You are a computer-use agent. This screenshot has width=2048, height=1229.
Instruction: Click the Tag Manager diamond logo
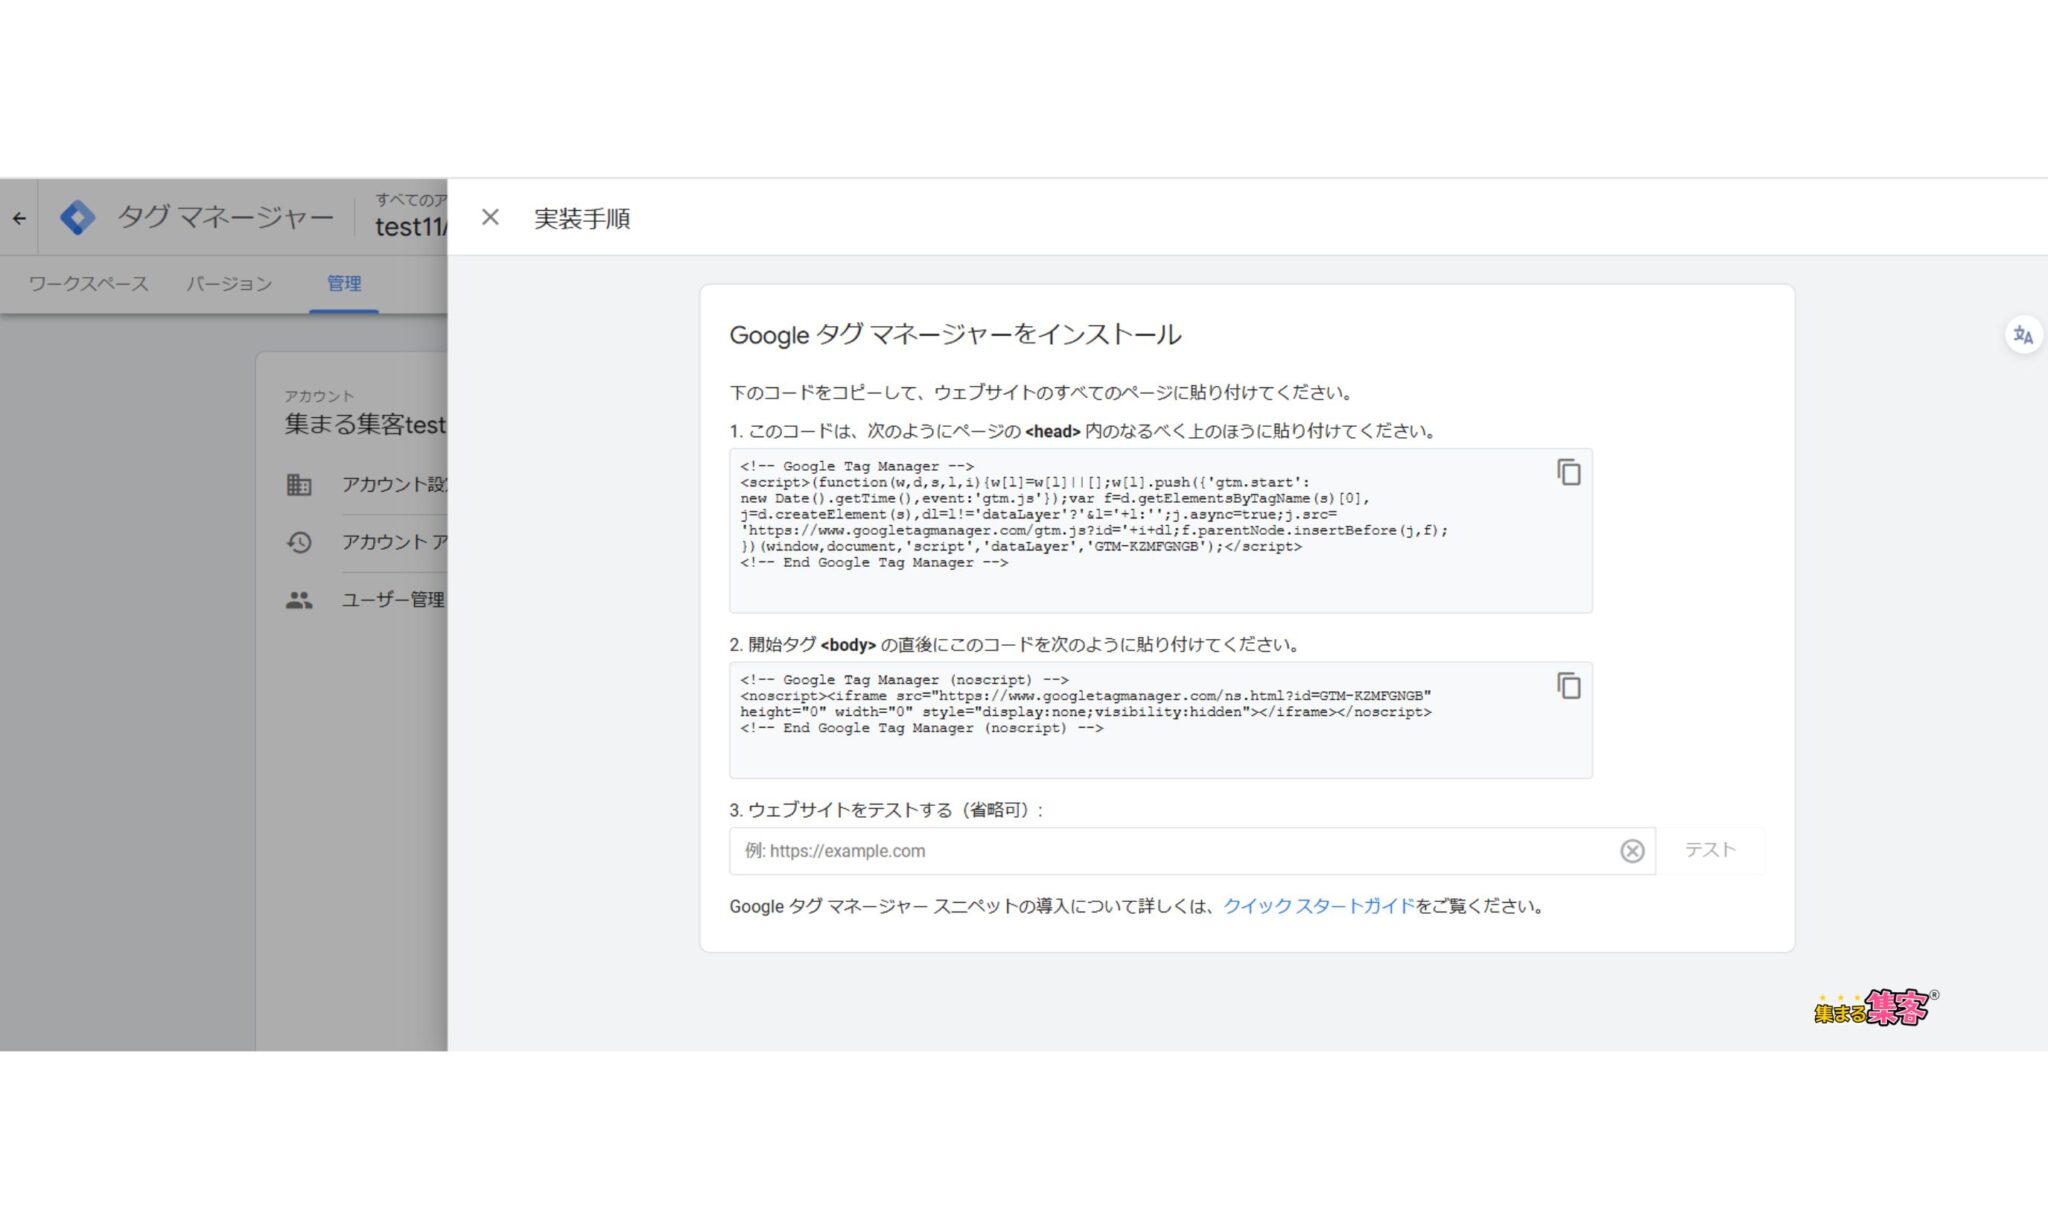point(77,217)
